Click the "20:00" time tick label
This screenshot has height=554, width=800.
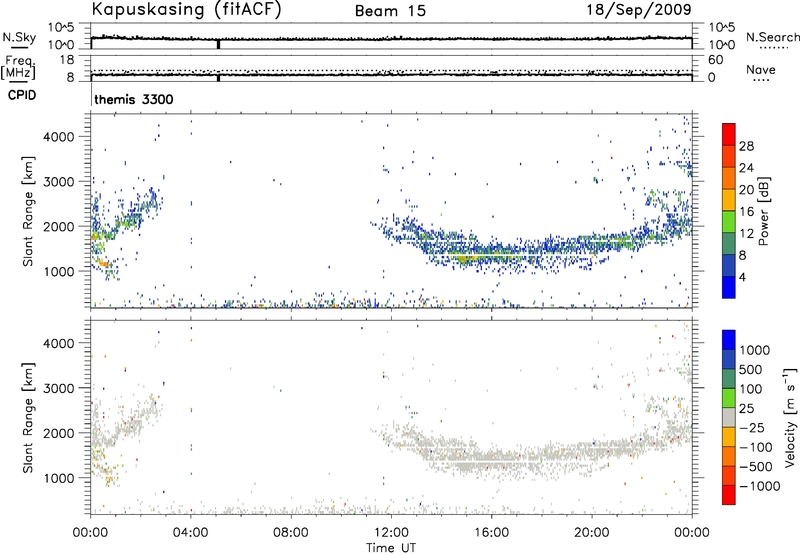(592, 533)
